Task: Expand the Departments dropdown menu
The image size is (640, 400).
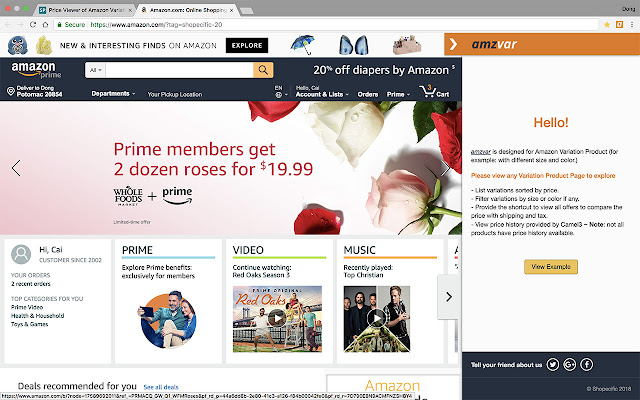Action: coord(113,94)
